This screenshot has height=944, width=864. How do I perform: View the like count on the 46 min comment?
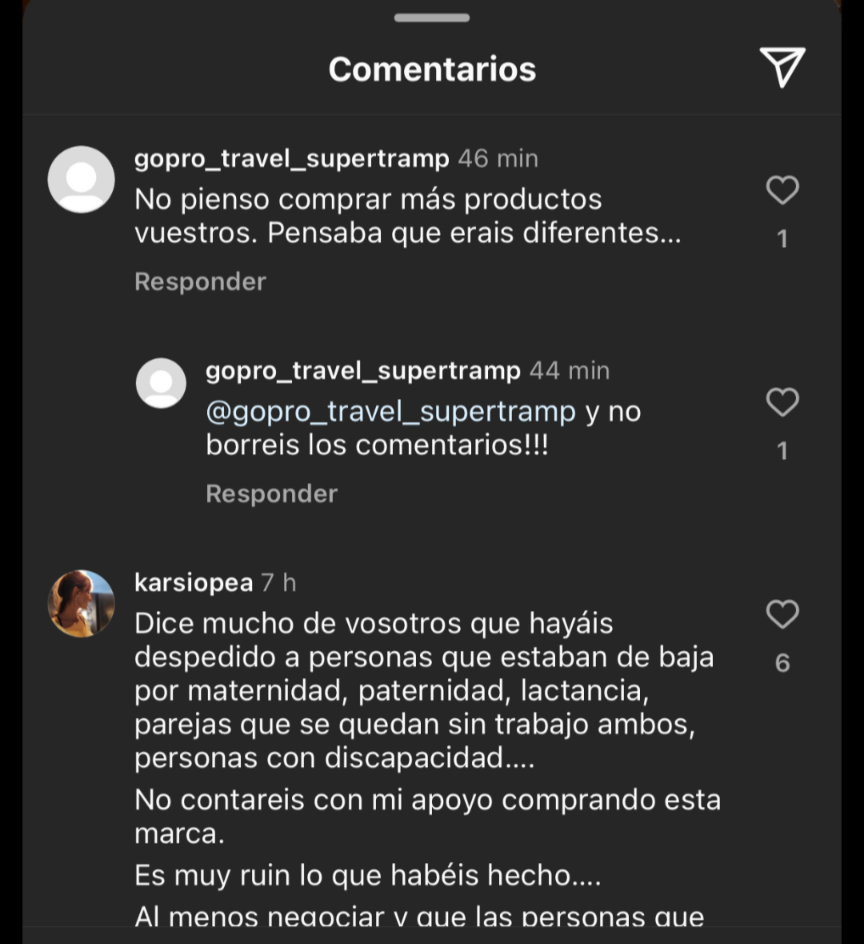coord(782,239)
